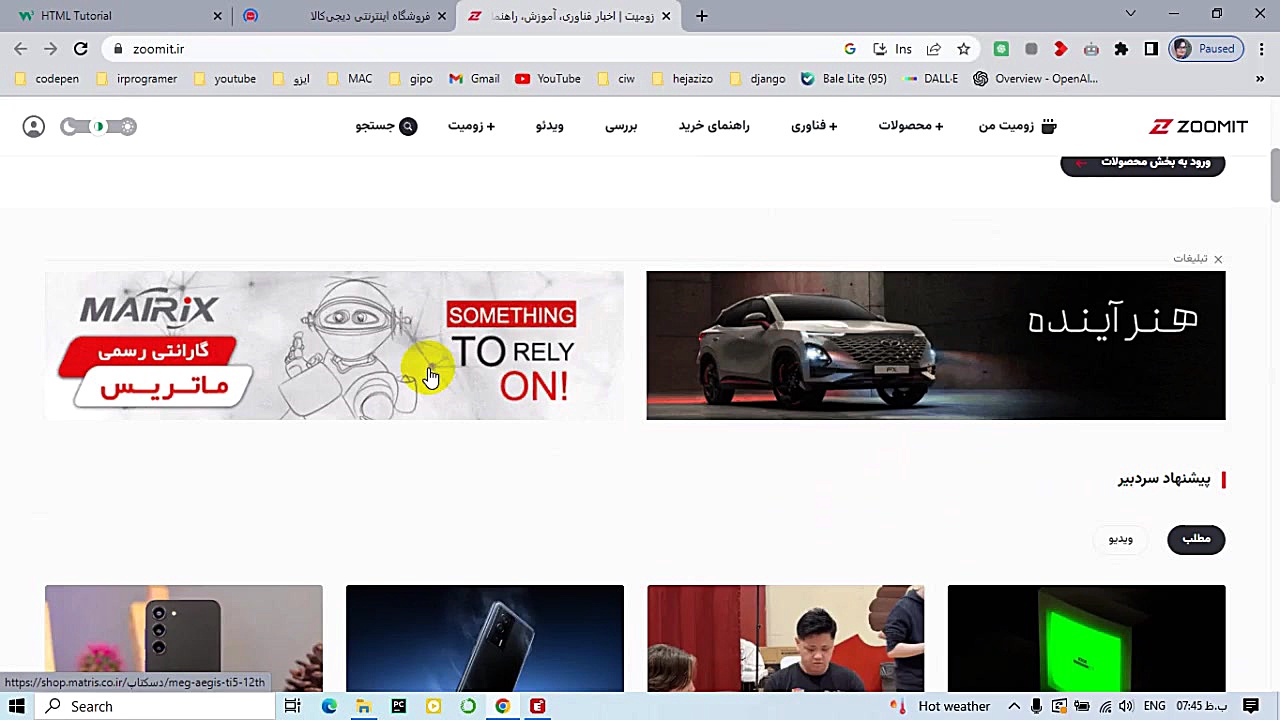Expand the زومیت menu
Viewport: 1280px width, 720px height.
click(x=471, y=126)
